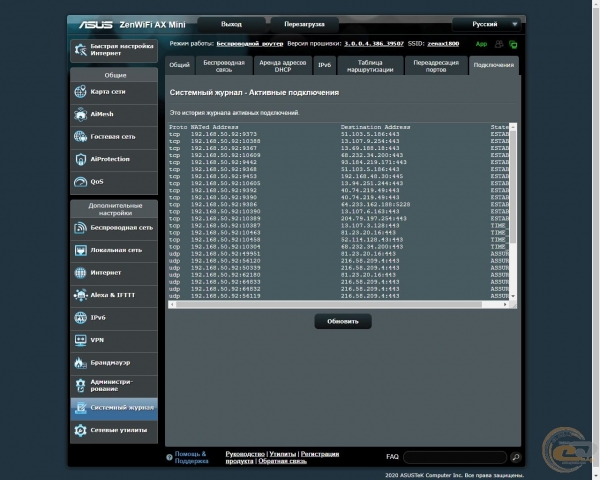Open the QoS gauge icon
Image resolution: width=600 pixels, height=480 pixels.
80,182
